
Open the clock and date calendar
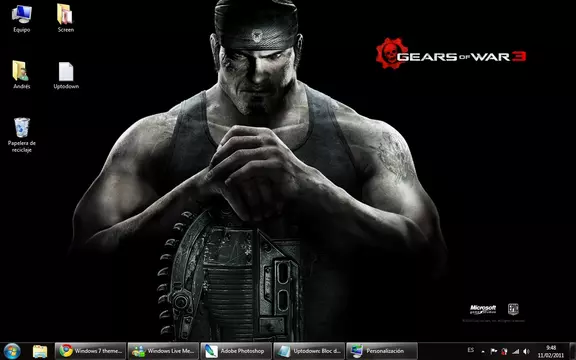[x=551, y=352]
